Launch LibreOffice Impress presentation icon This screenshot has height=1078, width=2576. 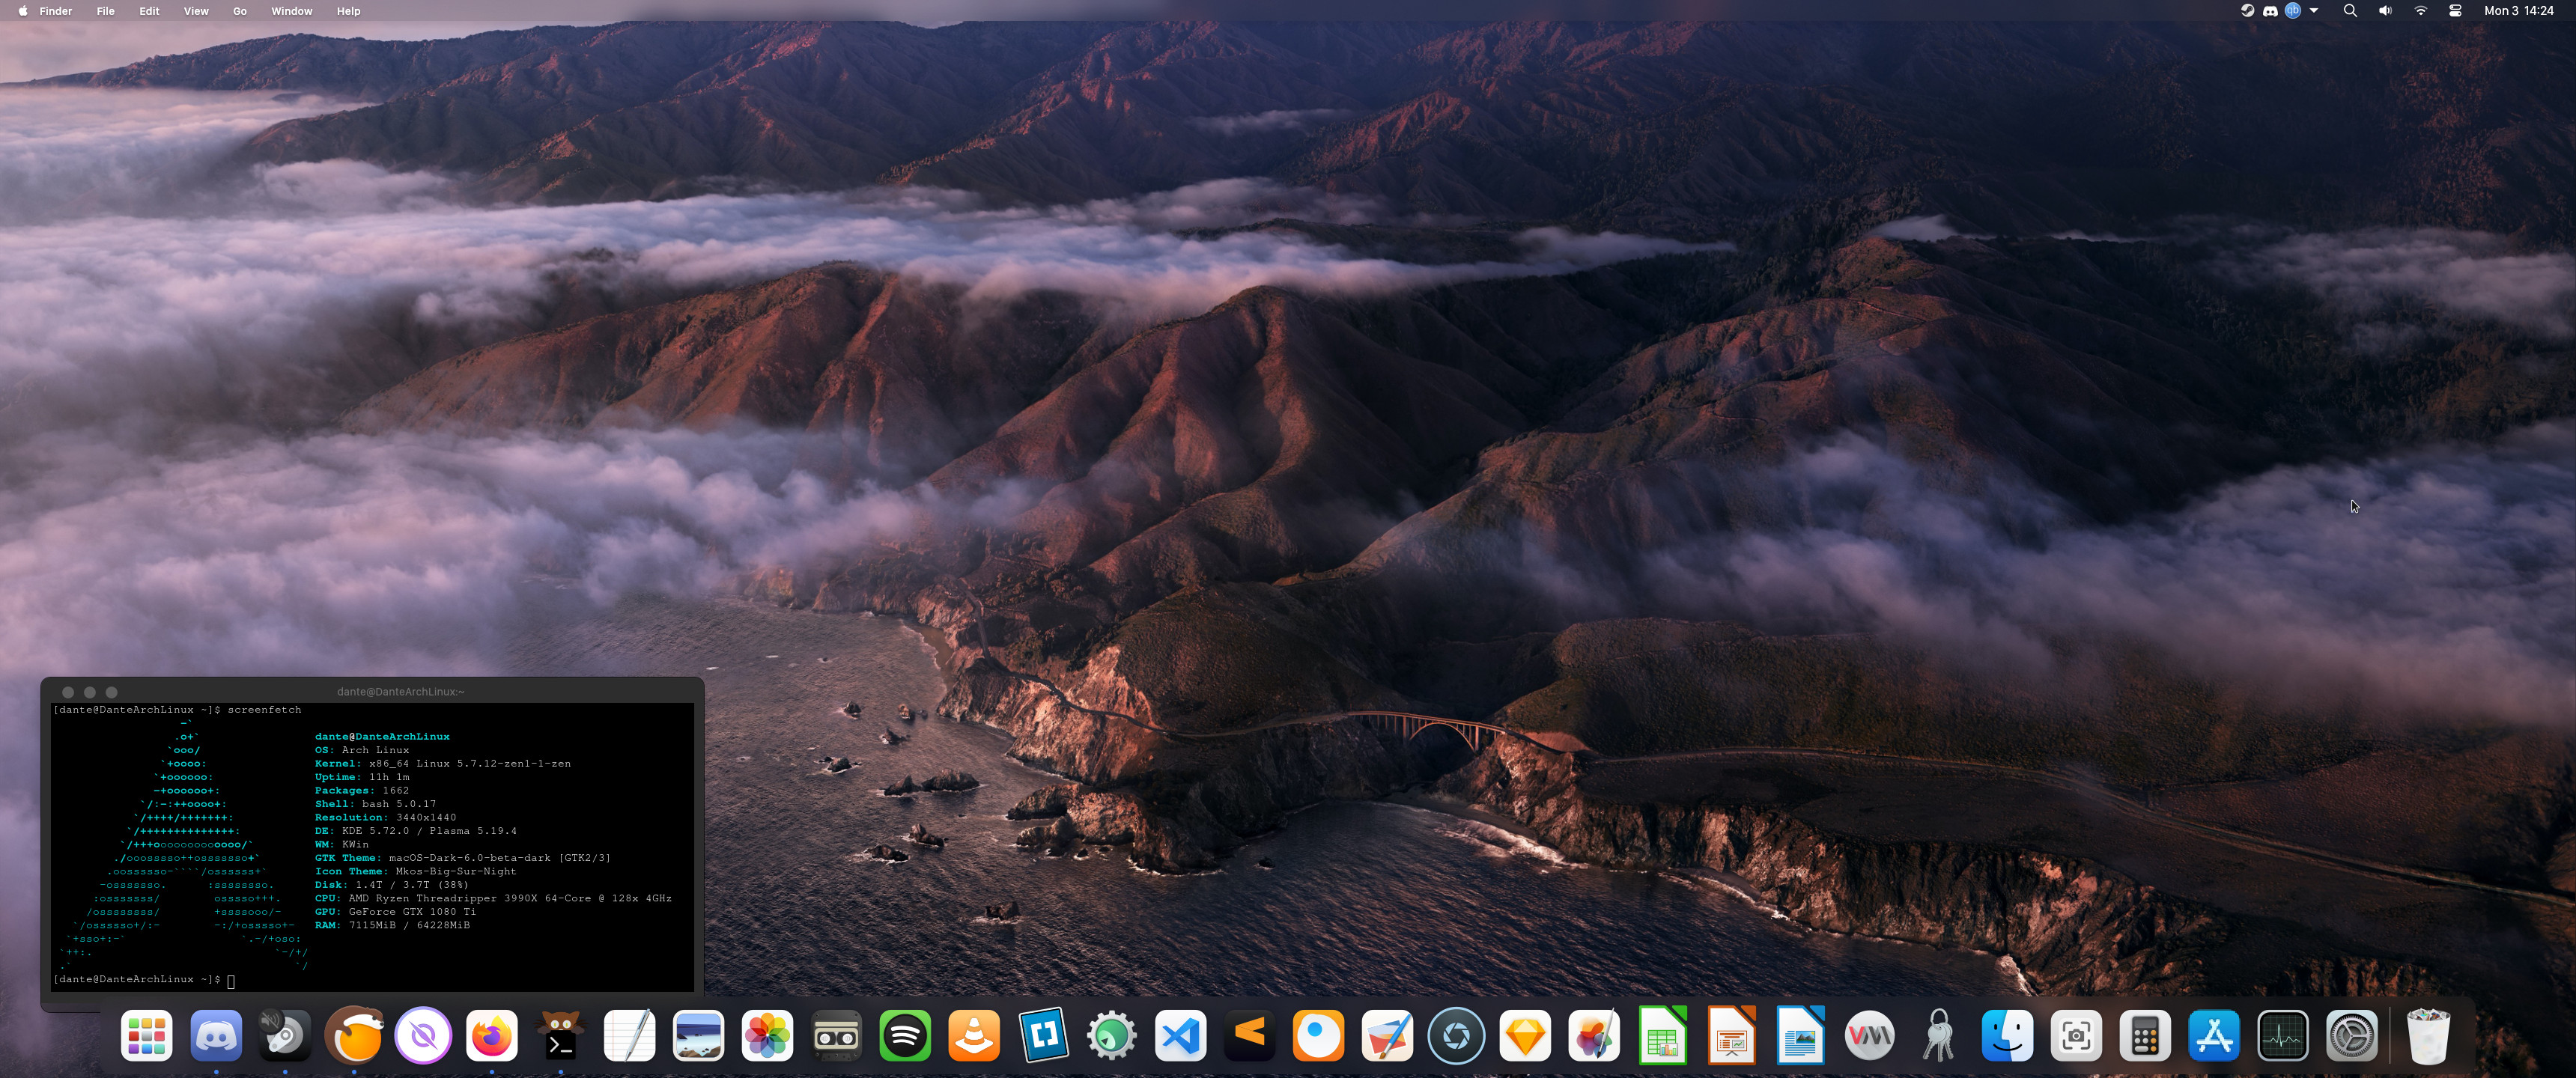1732,1036
